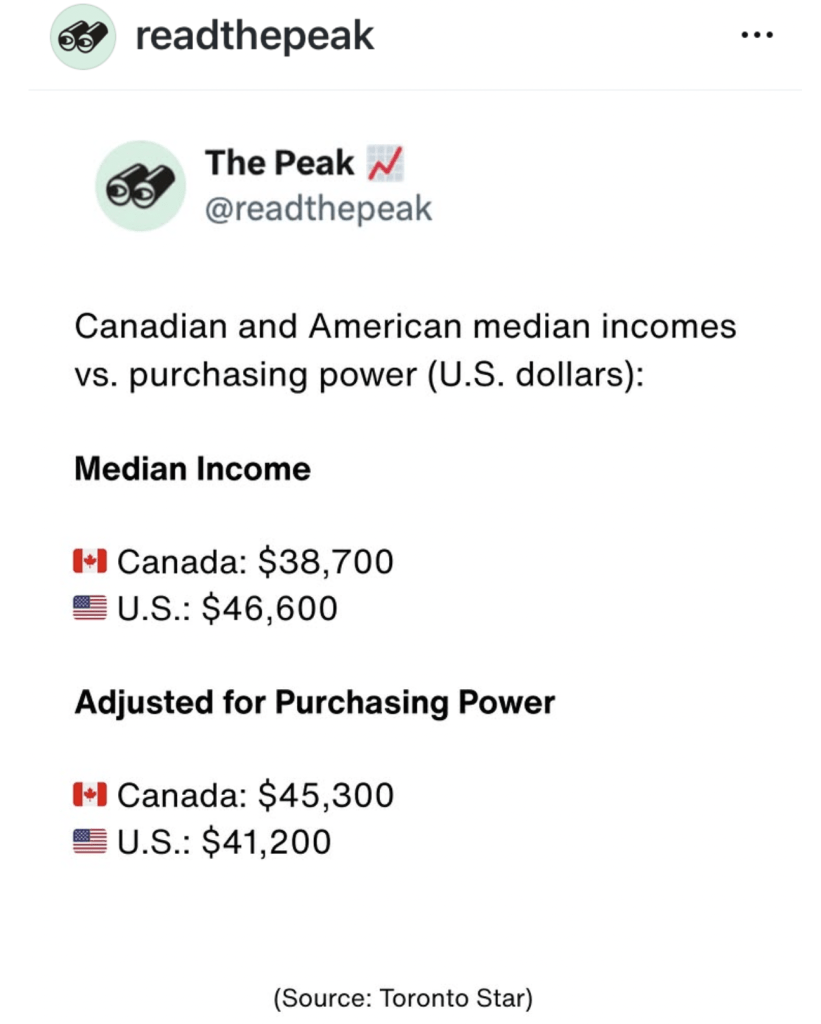821x1024 pixels.
Task: Click the 'Canadian and American median incomes' line
Action: (405, 326)
